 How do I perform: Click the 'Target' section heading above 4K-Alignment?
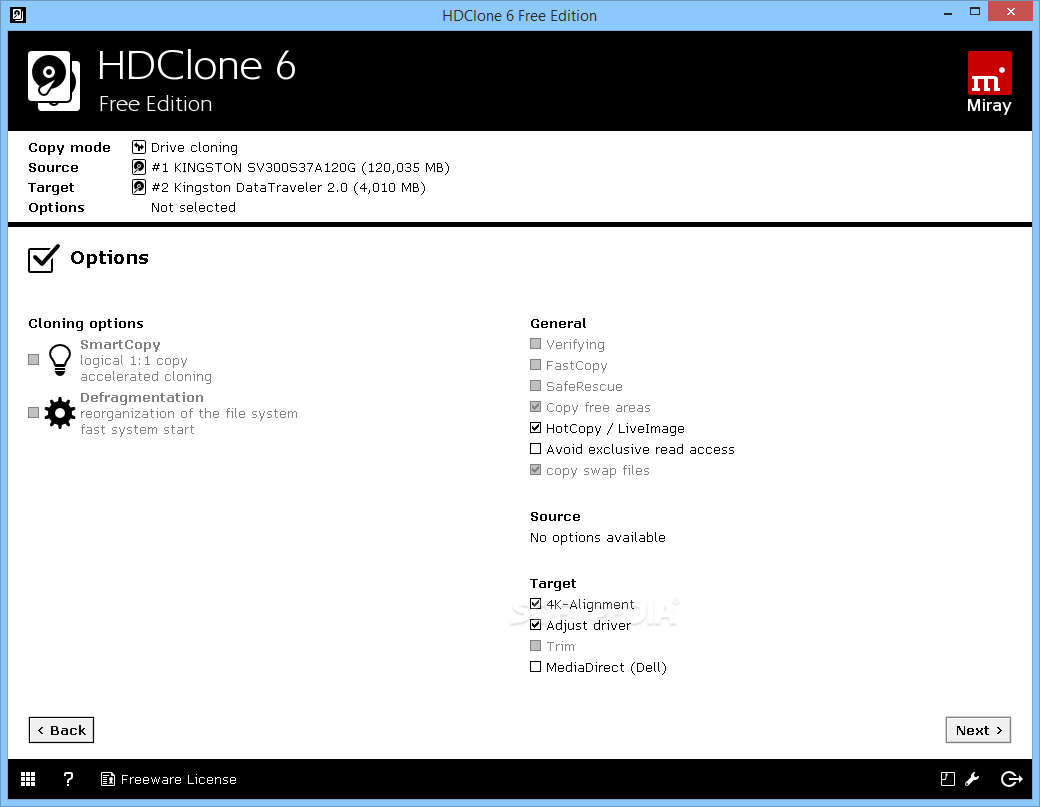point(552,584)
